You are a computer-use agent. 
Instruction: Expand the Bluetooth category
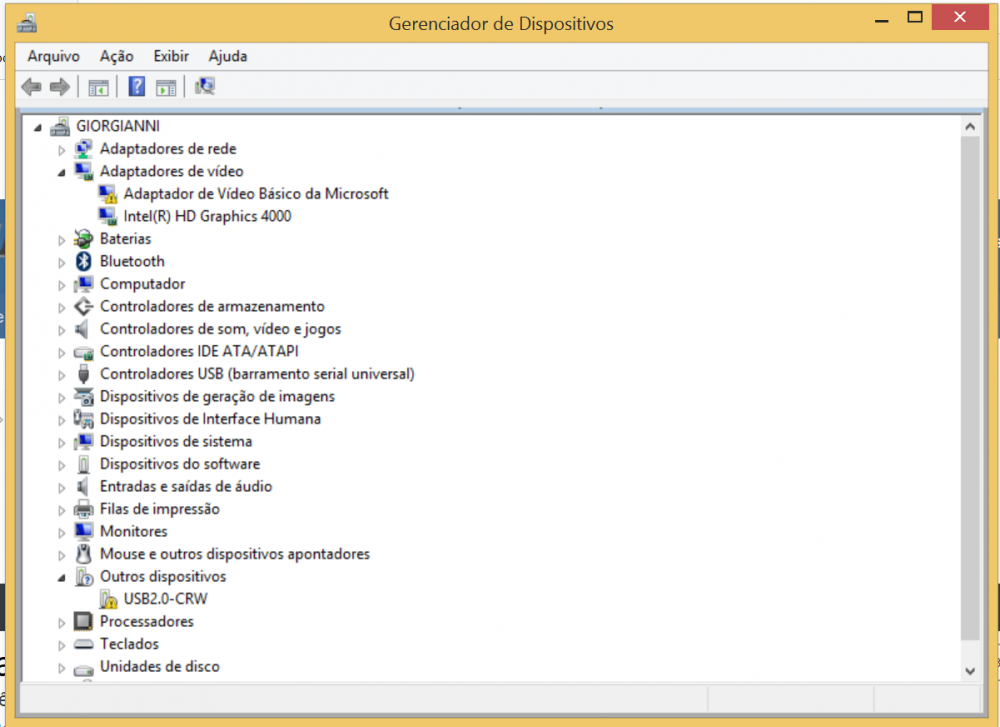pyautogui.click(x=61, y=263)
